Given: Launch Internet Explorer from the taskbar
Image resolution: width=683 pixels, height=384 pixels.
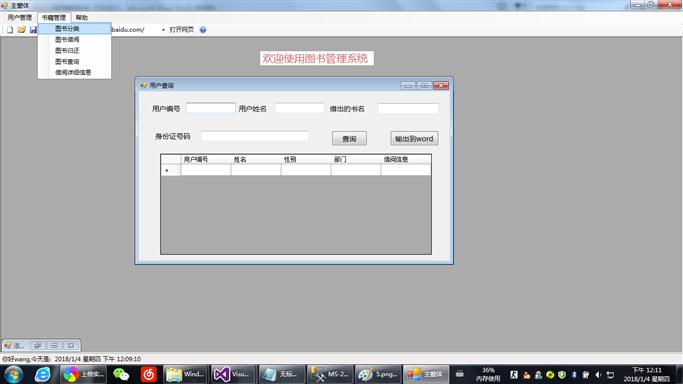Looking at the screenshot, I should point(42,374).
